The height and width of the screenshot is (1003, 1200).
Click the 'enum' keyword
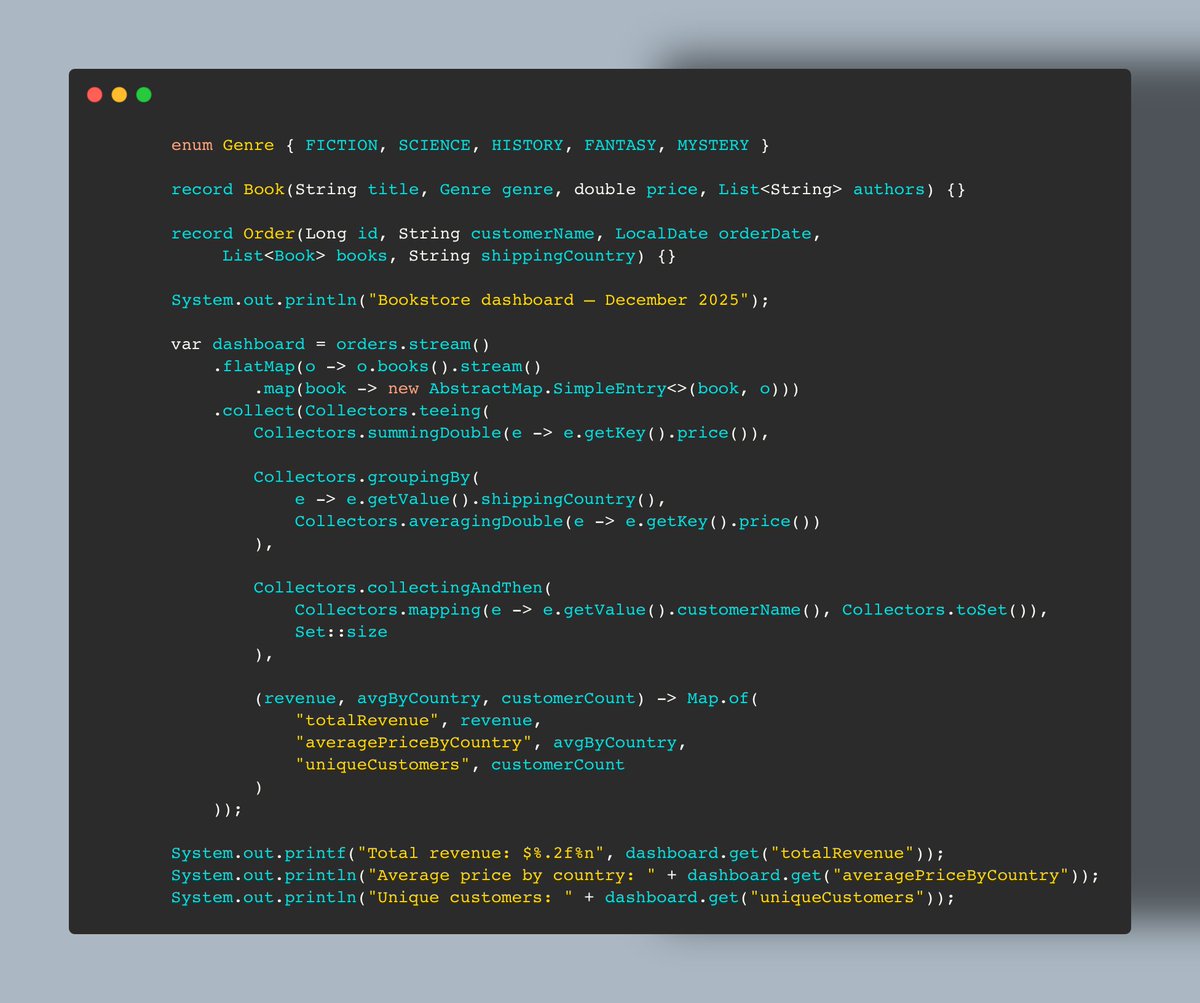tap(192, 145)
